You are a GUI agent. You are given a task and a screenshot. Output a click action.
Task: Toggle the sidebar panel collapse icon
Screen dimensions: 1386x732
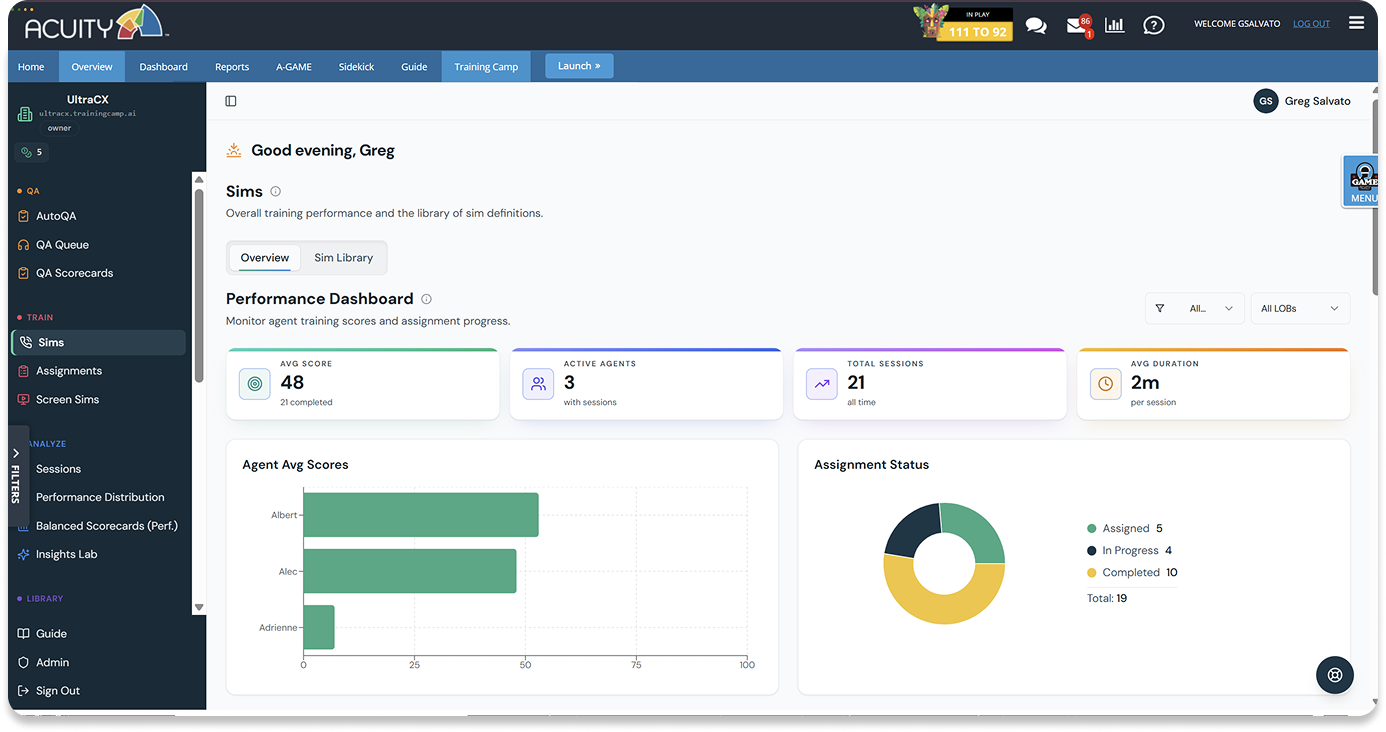click(231, 101)
